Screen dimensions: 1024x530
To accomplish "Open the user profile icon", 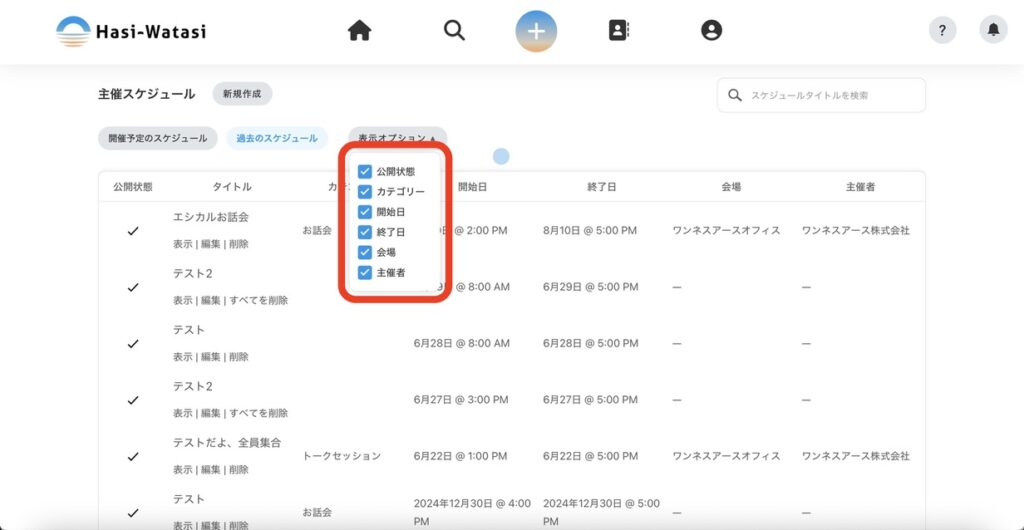I will 711,31.
